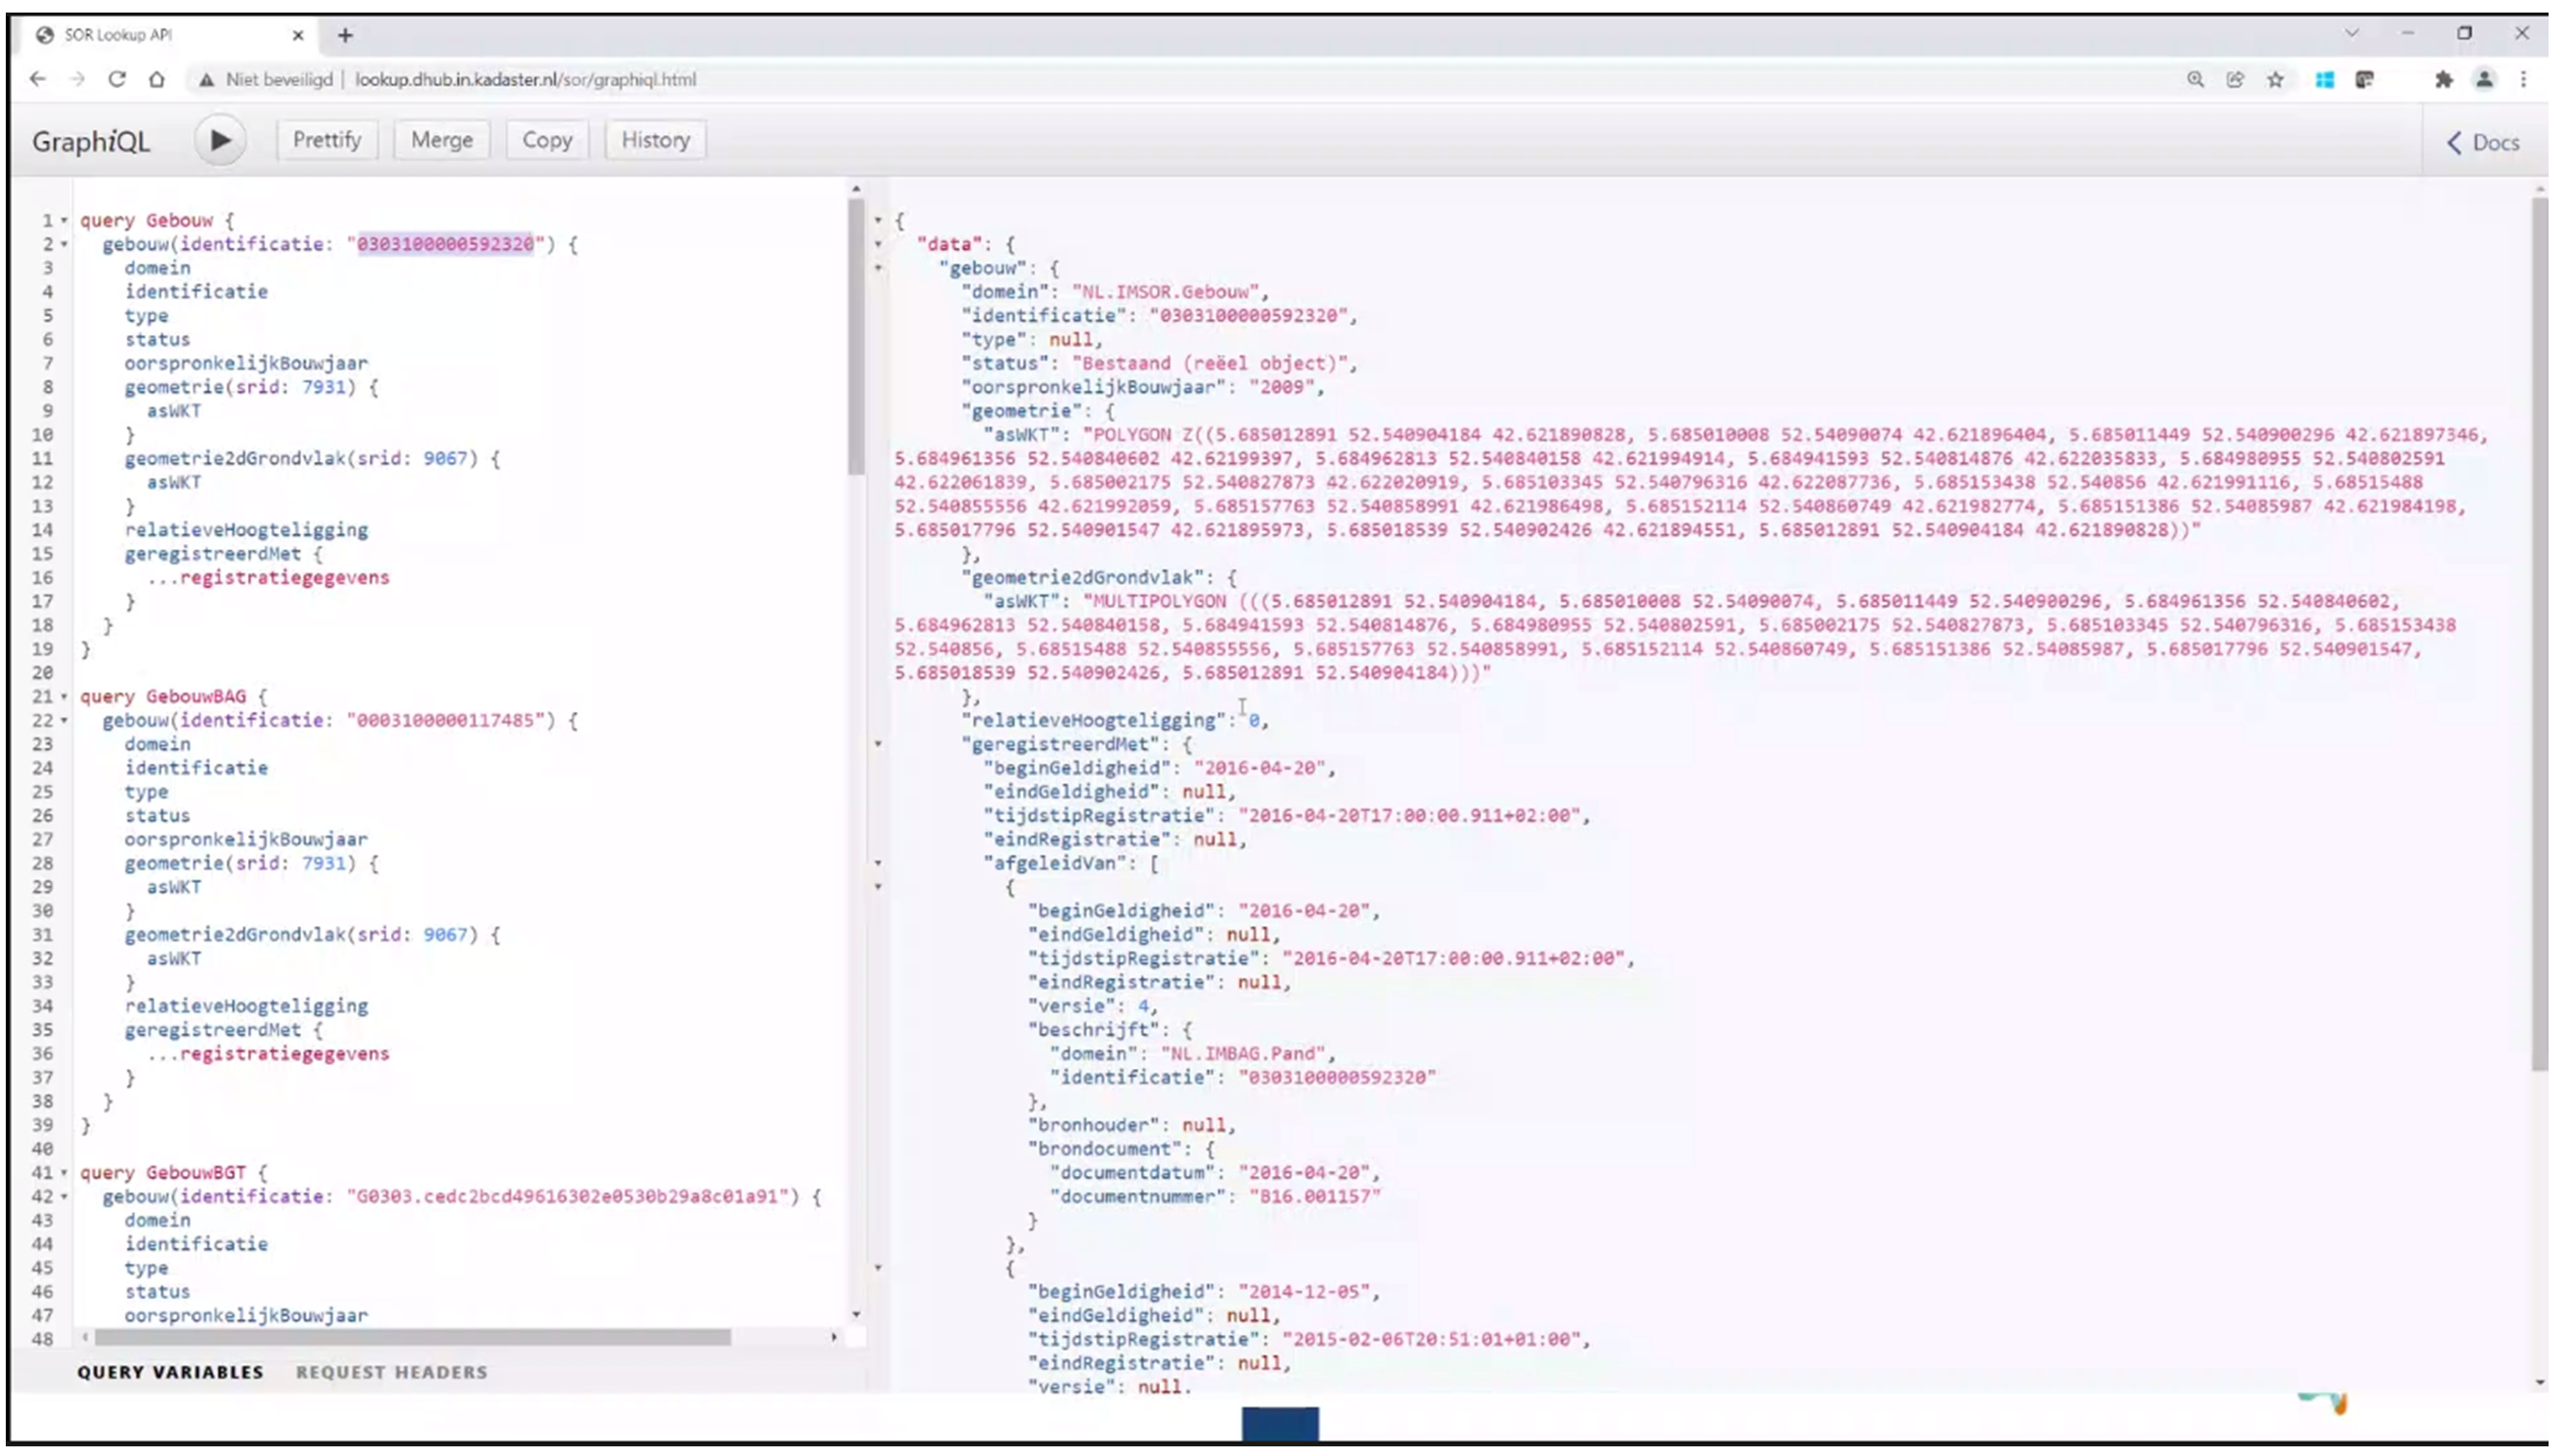This screenshot has height=1456, width=2564.
Task: Click the relatieveHoogteligging field on line 14
Action: point(246,530)
